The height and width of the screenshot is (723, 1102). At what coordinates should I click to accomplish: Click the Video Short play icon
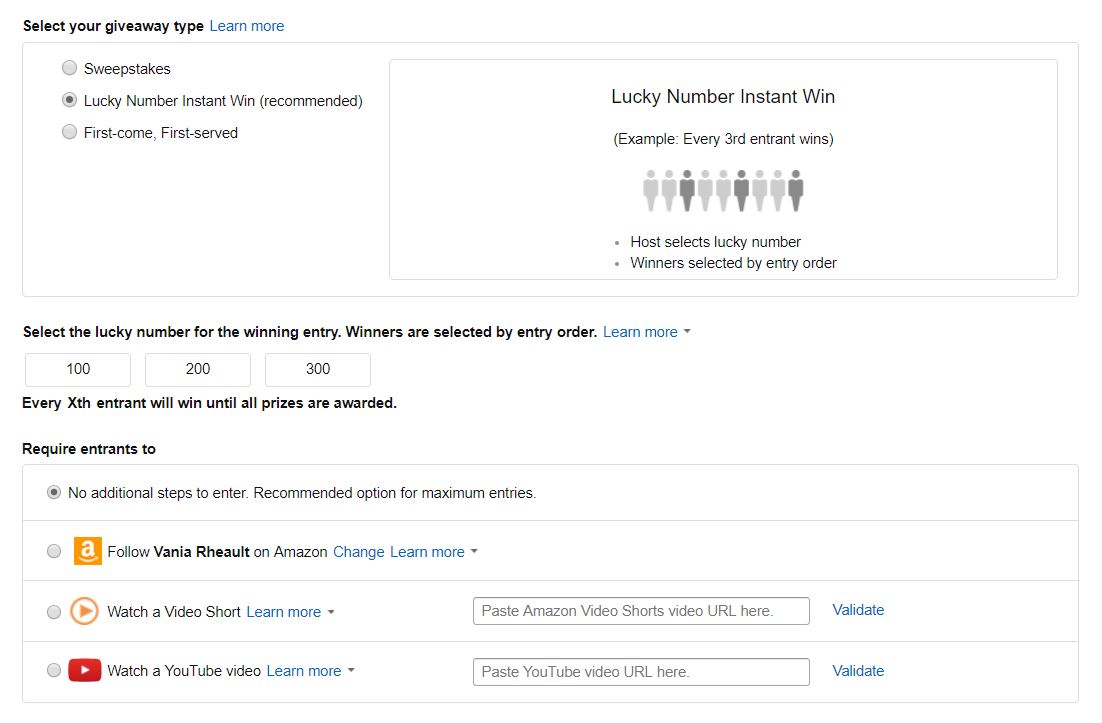tap(84, 611)
